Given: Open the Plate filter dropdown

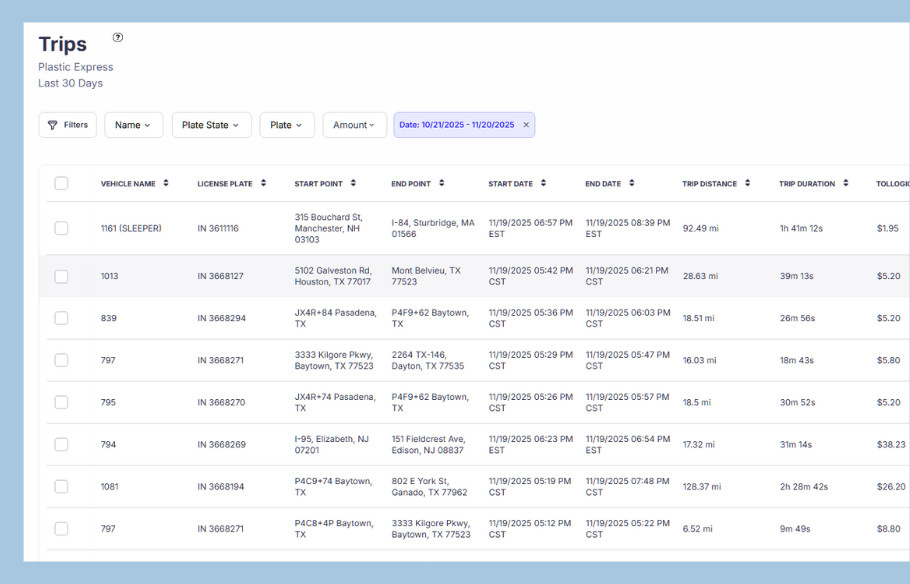Looking at the screenshot, I should [287, 125].
